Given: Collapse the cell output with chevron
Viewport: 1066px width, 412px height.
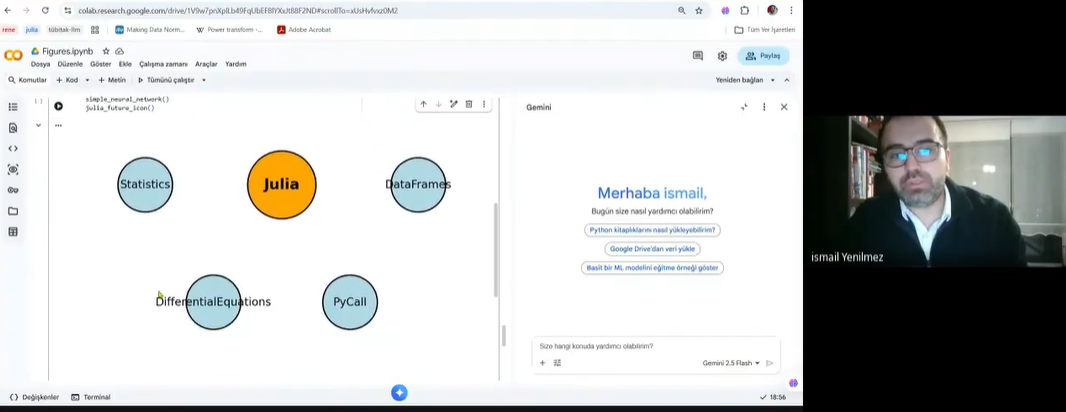Looking at the screenshot, I should pyautogui.click(x=38, y=125).
